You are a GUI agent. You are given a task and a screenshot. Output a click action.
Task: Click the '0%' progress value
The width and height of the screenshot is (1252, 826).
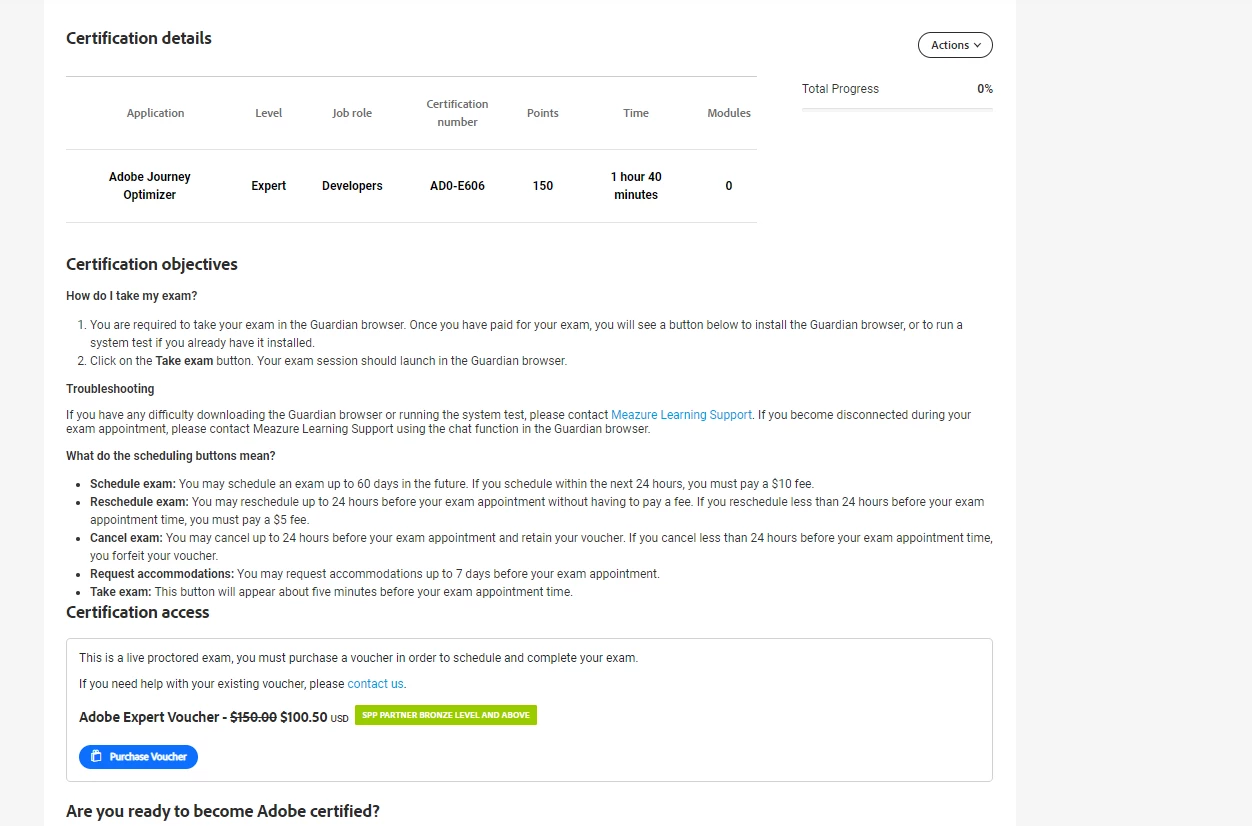pos(985,89)
